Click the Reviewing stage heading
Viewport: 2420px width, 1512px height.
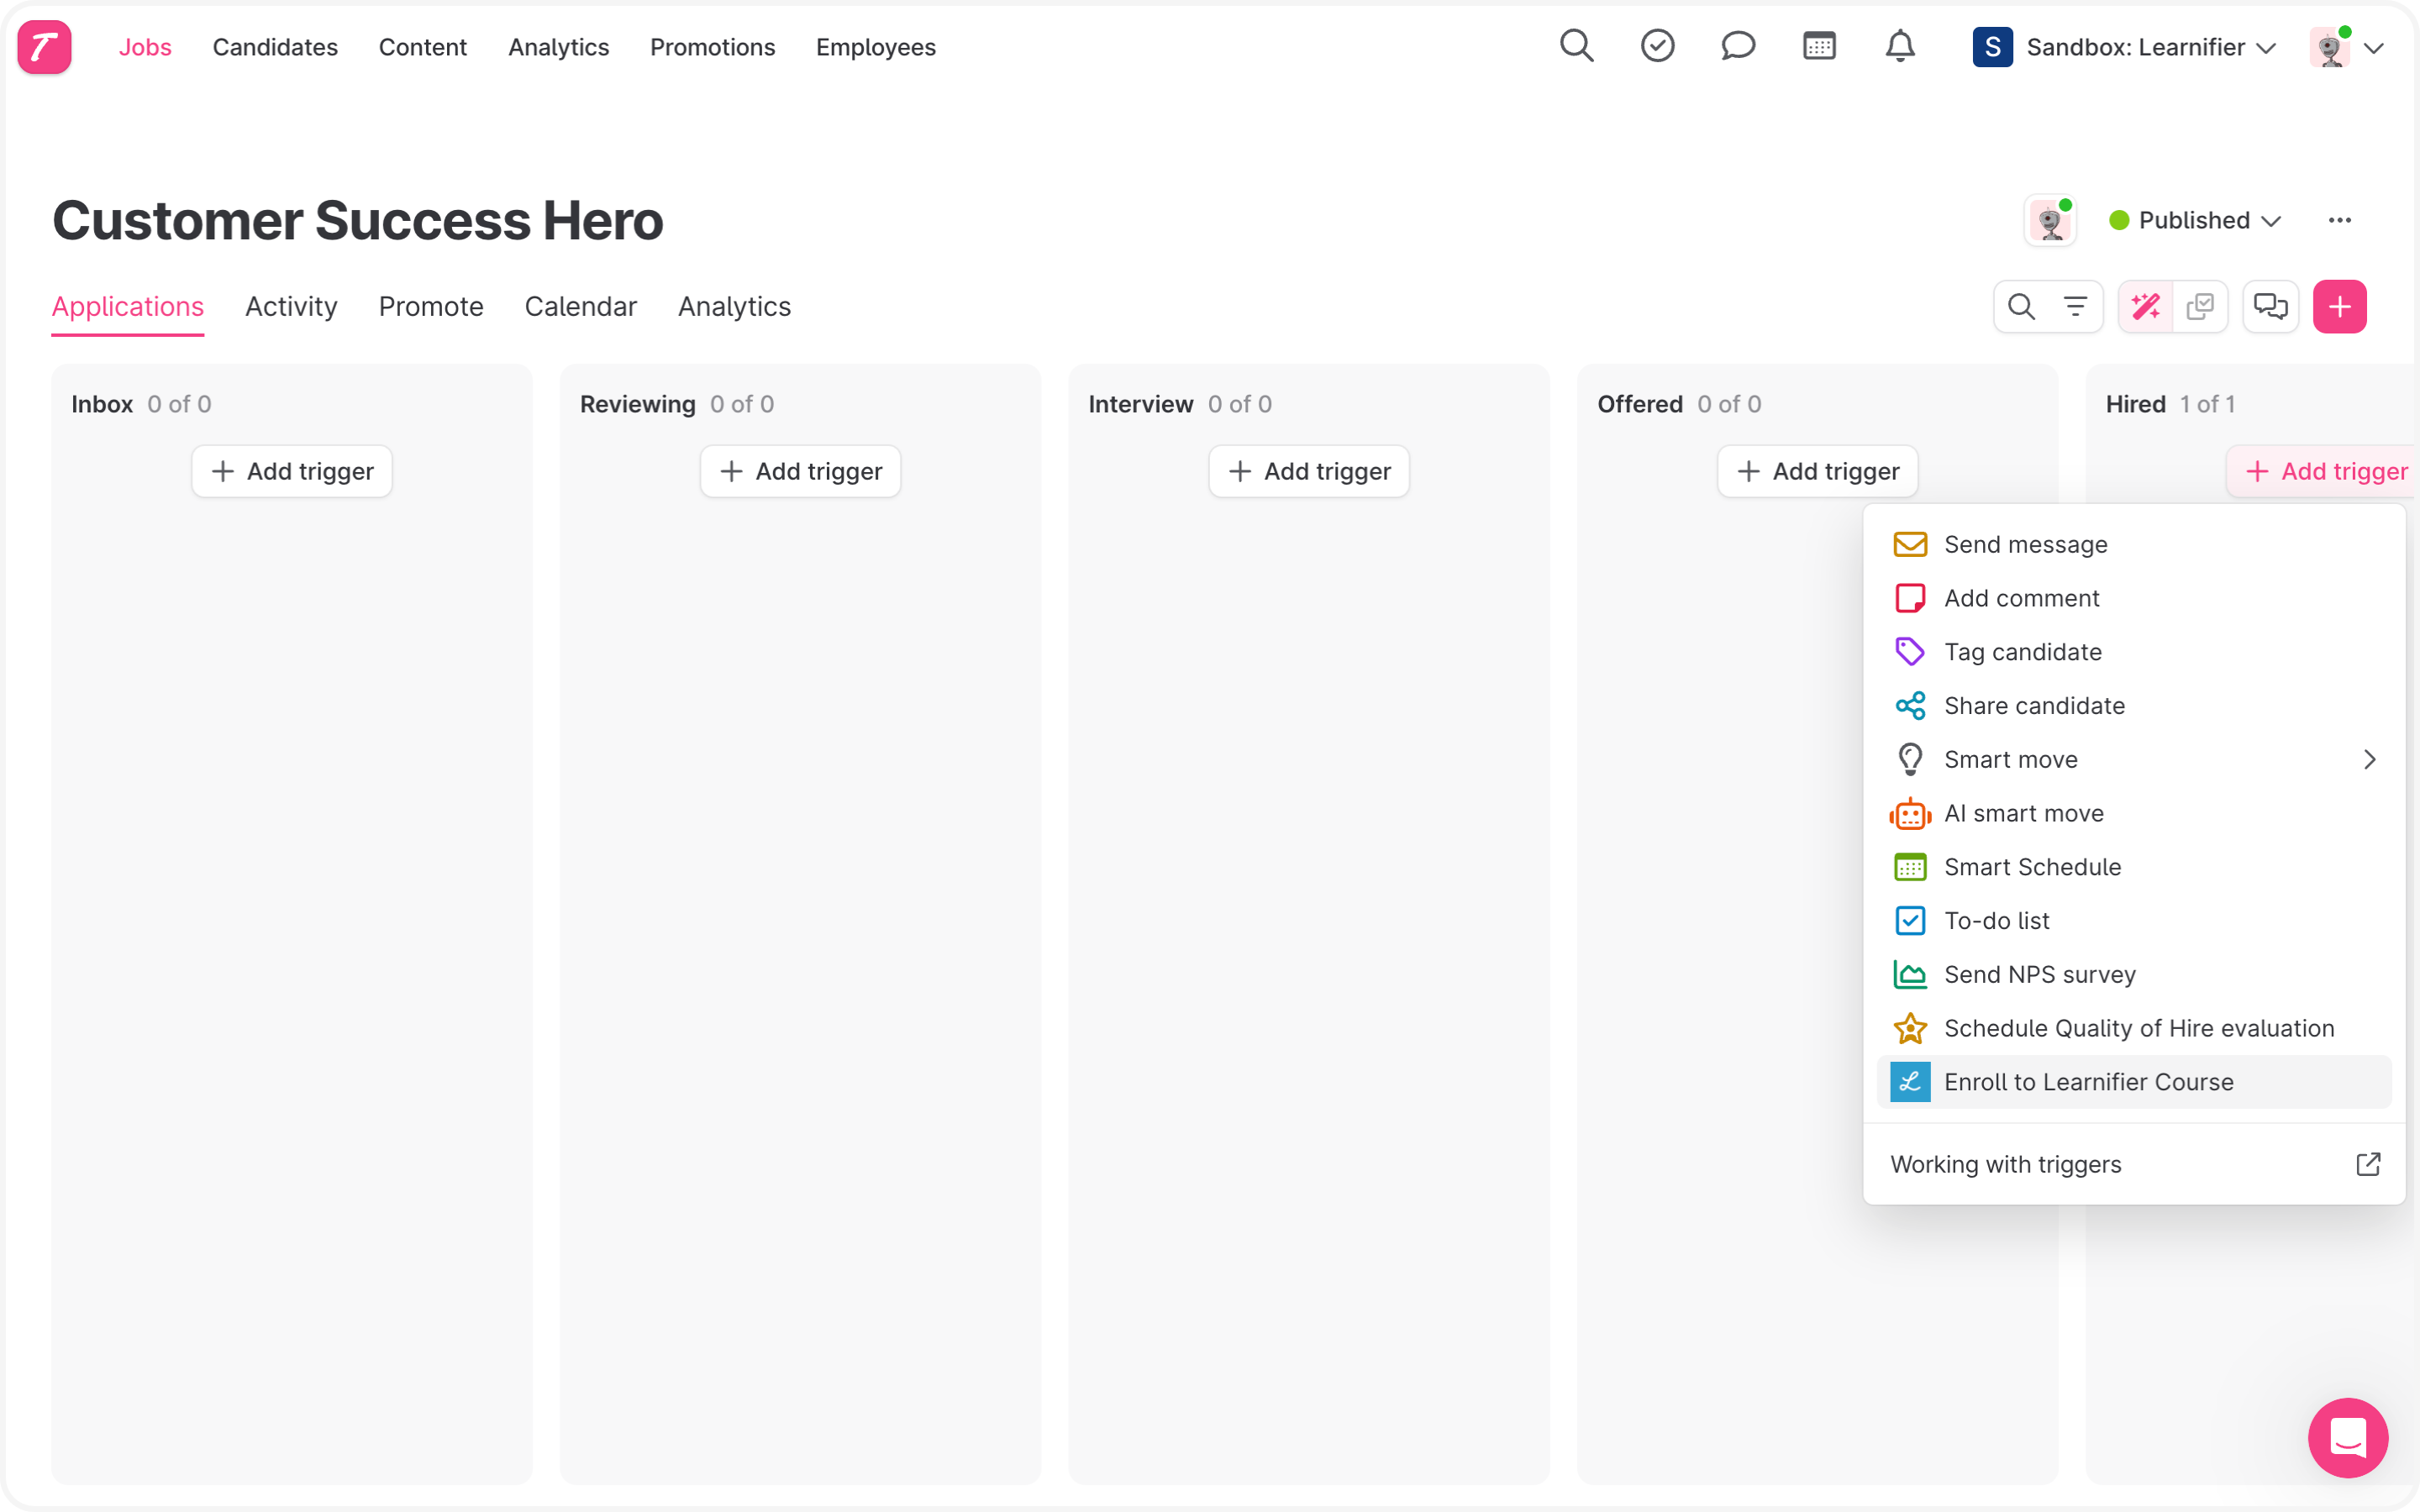tap(637, 404)
